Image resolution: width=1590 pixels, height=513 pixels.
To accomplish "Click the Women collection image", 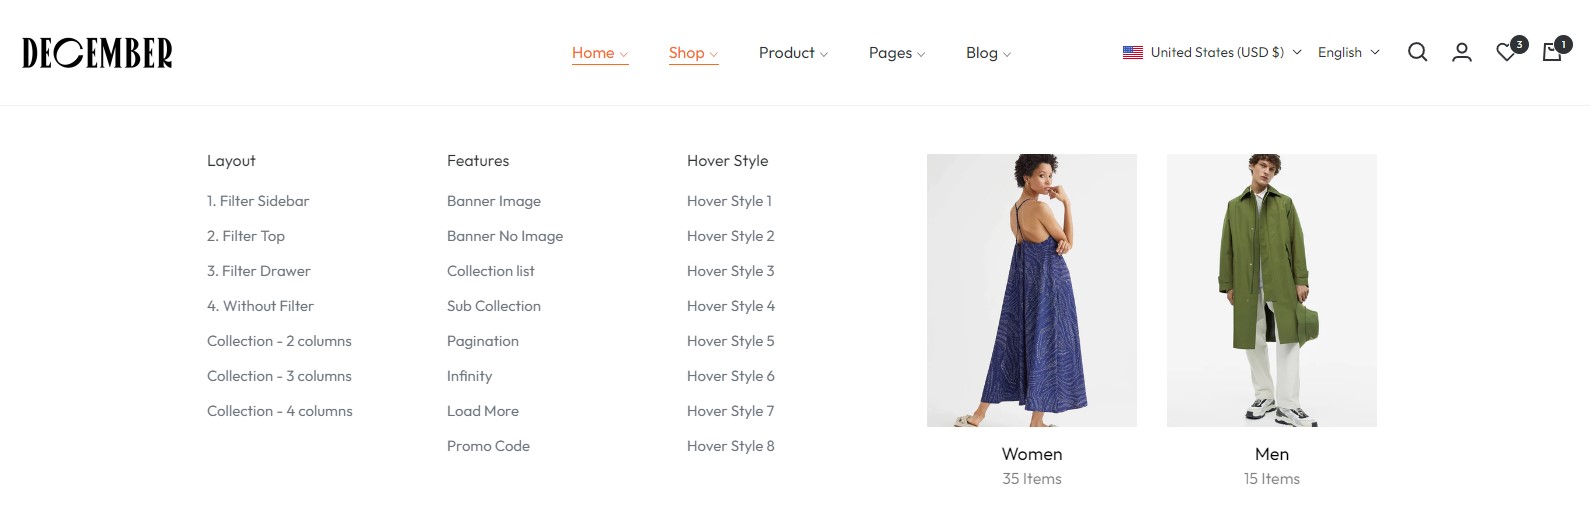I will point(1031,290).
